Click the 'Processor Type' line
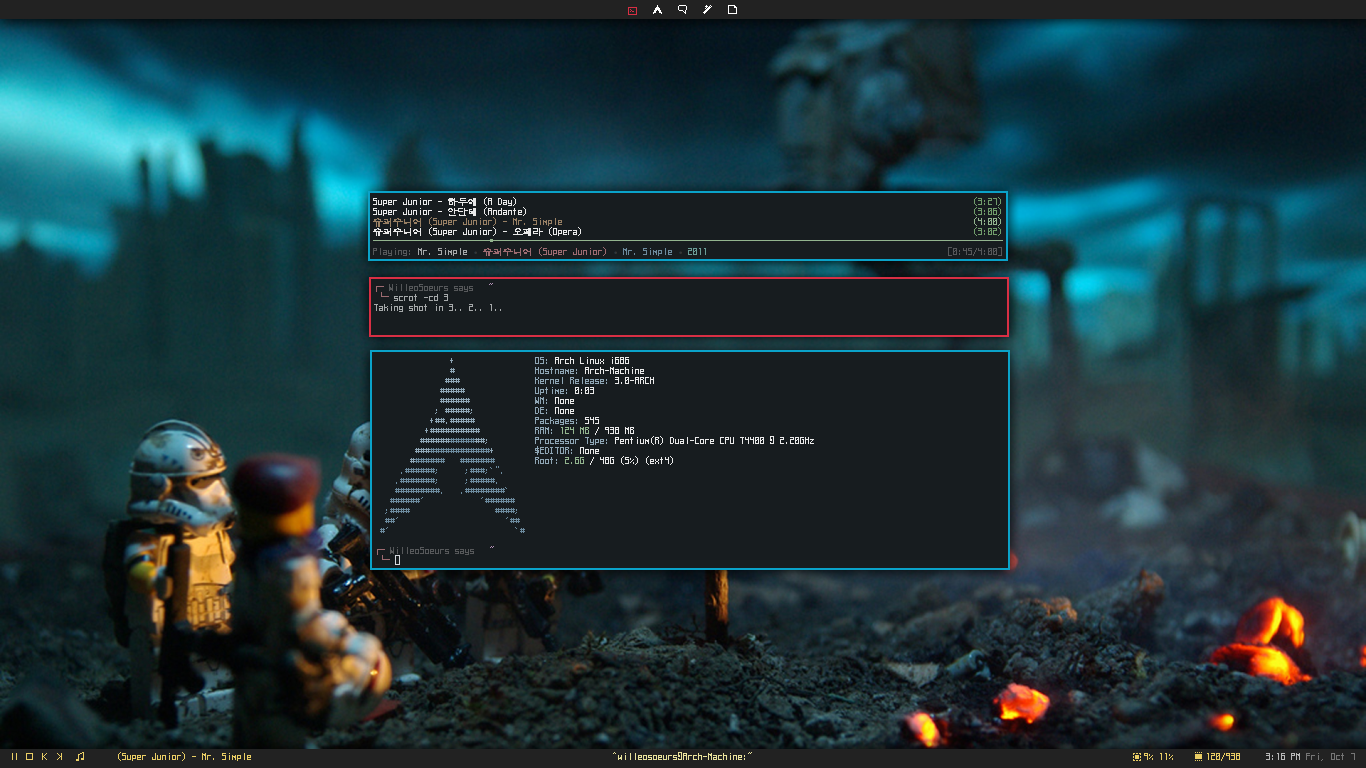Screen dimensions: 1366x768 click(675, 441)
